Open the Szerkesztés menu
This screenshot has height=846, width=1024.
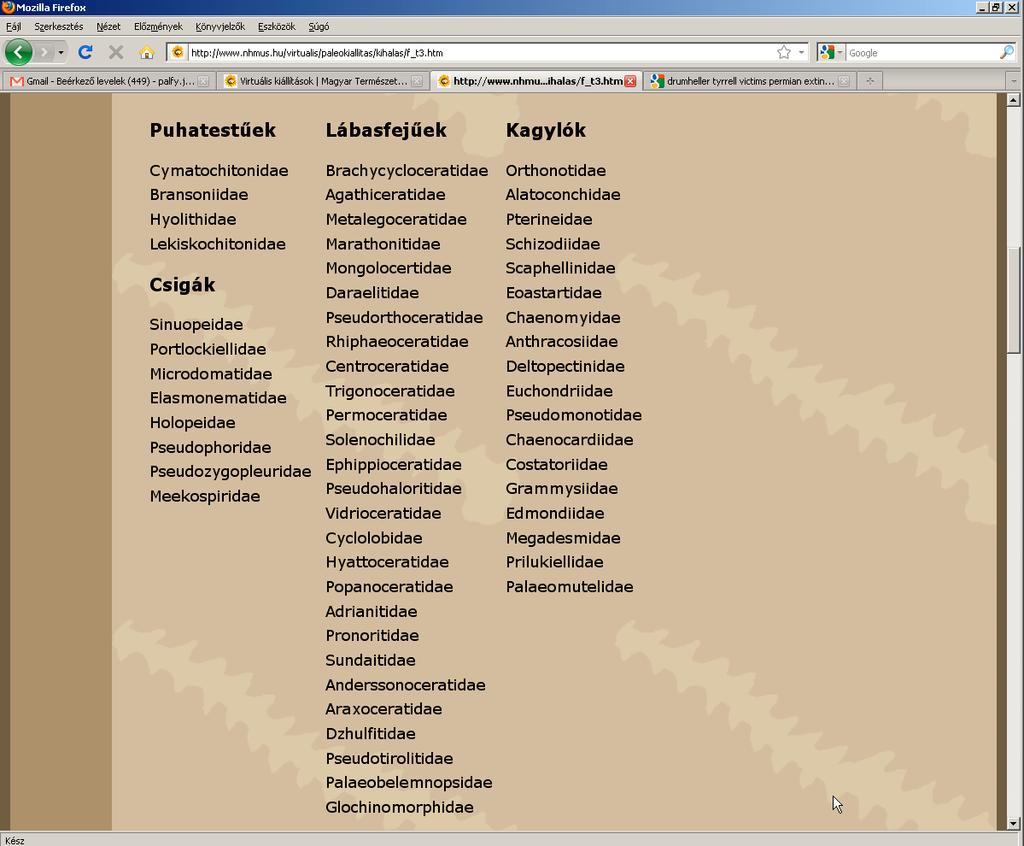[59, 27]
